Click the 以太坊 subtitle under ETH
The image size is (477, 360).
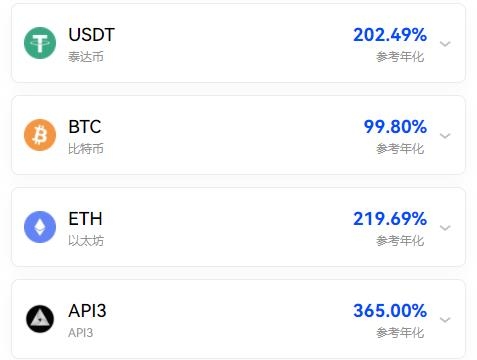pos(86,241)
